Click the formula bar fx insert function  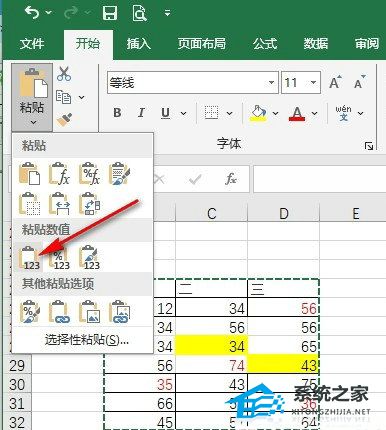click(231, 179)
